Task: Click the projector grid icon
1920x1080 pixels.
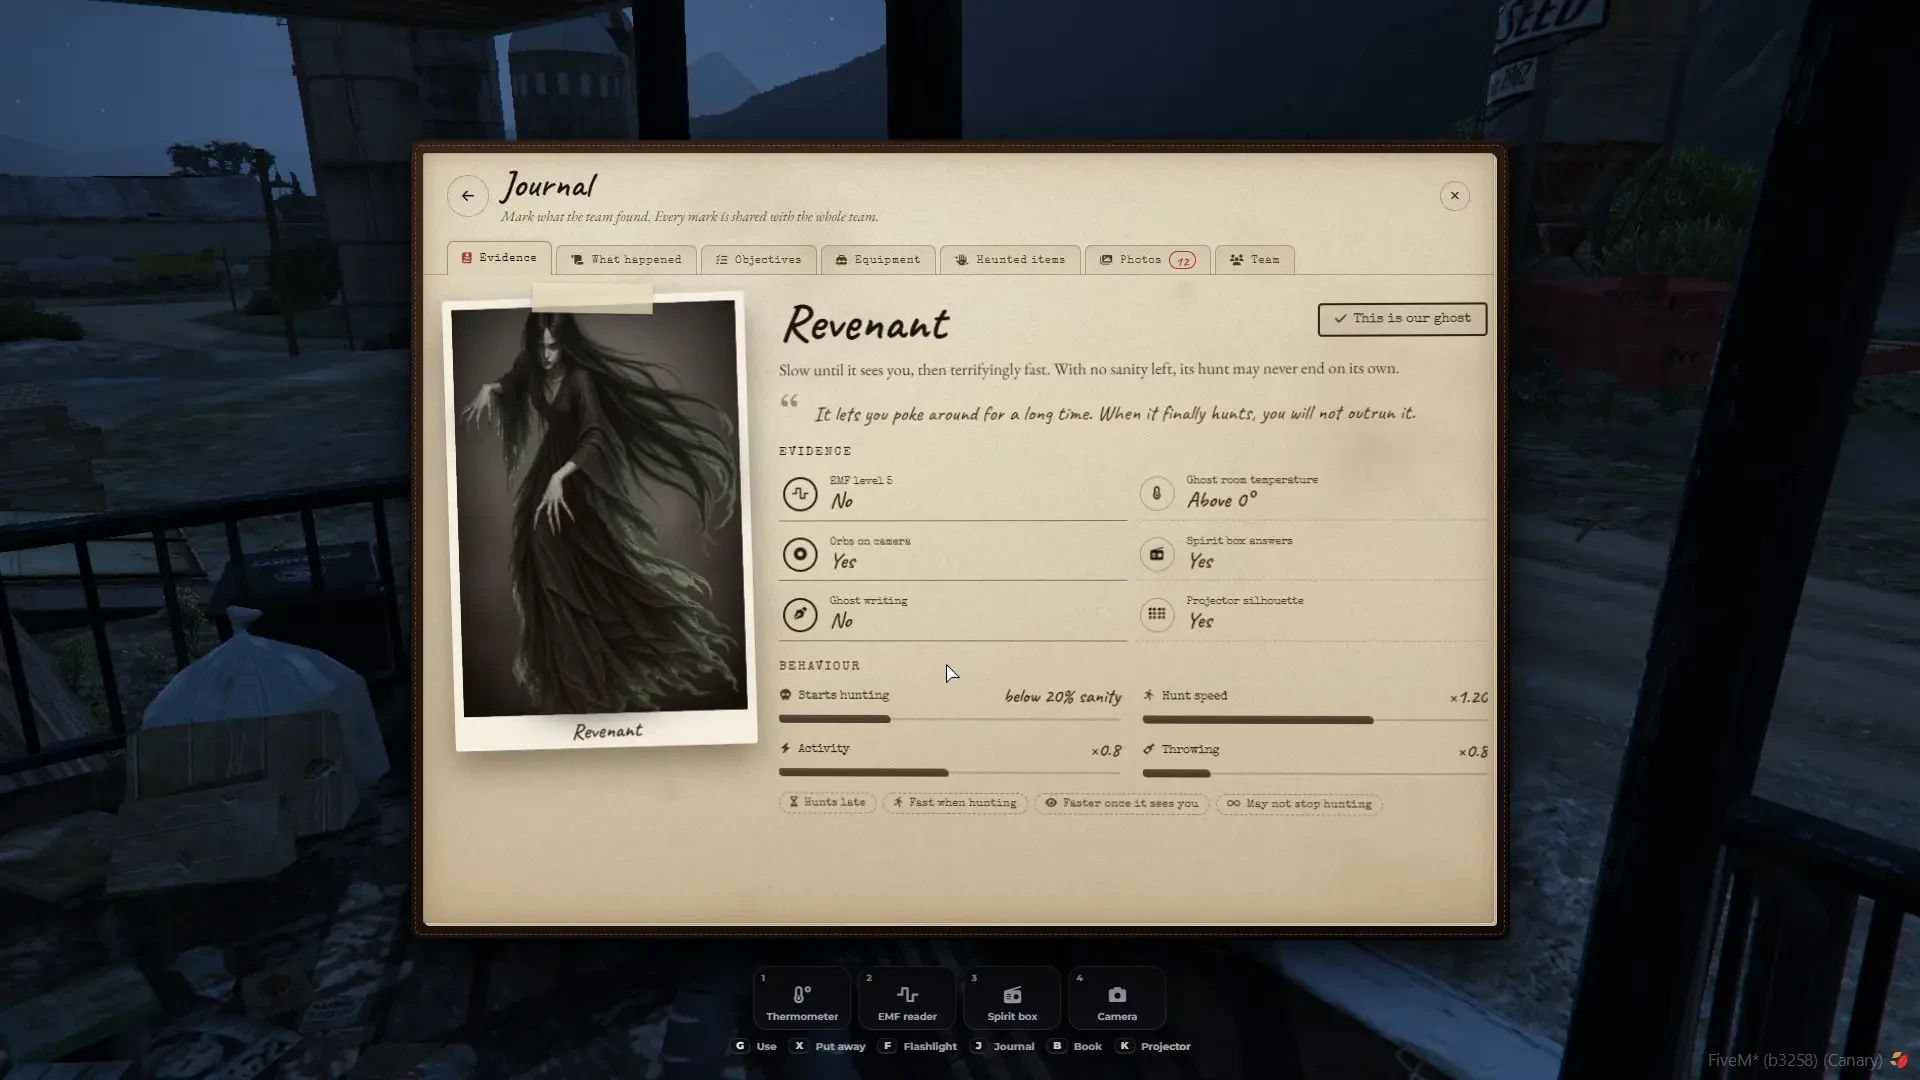Action: (1157, 614)
